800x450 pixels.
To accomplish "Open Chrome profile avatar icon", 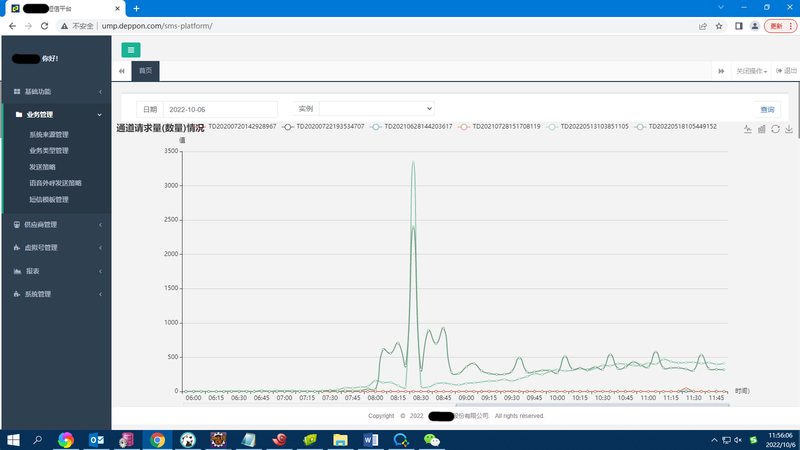I will point(755,26).
